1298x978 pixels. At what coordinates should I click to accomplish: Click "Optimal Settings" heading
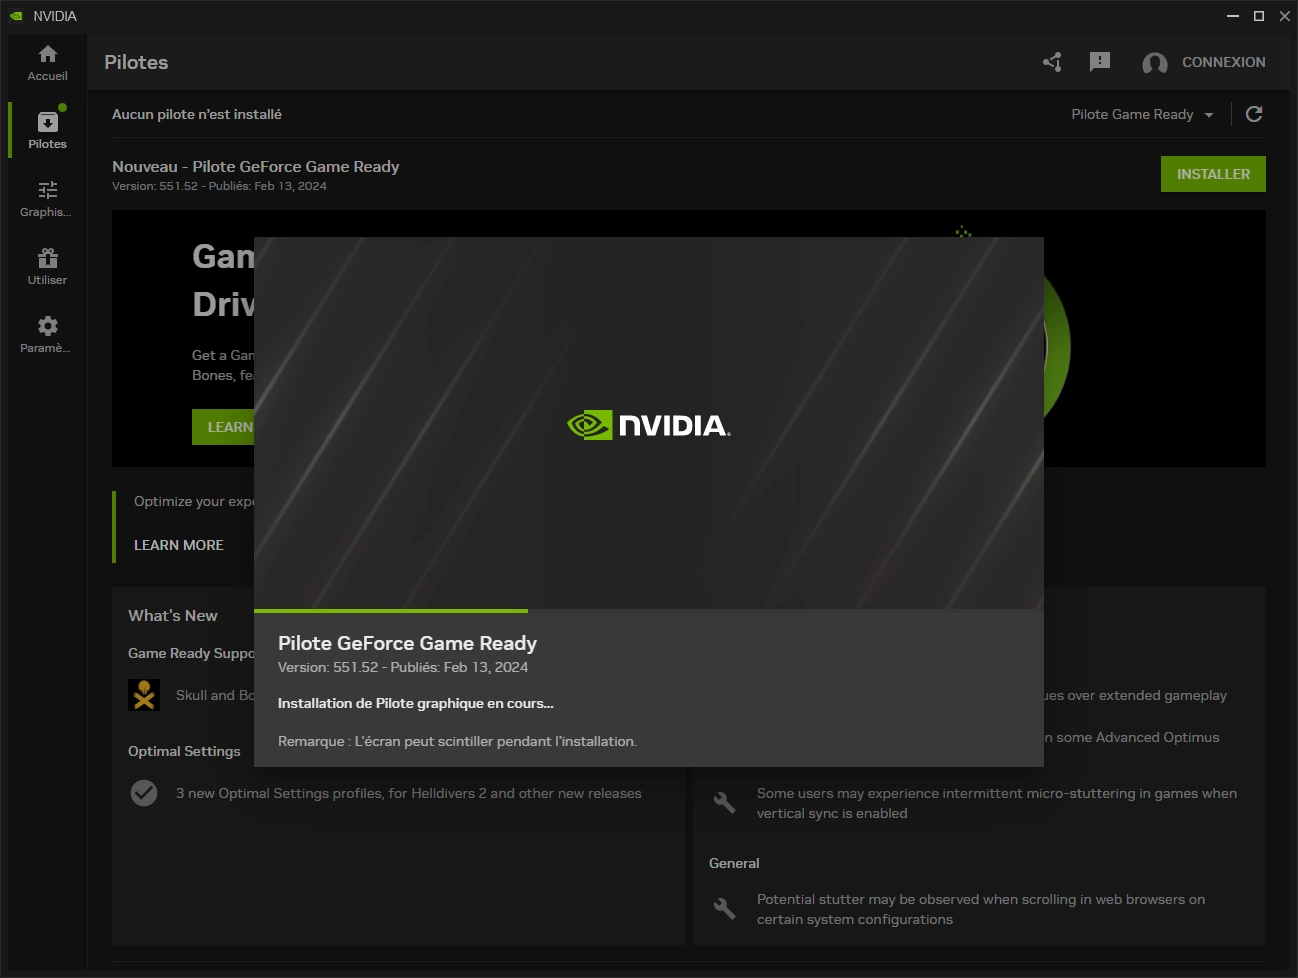(x=184, y=751)
